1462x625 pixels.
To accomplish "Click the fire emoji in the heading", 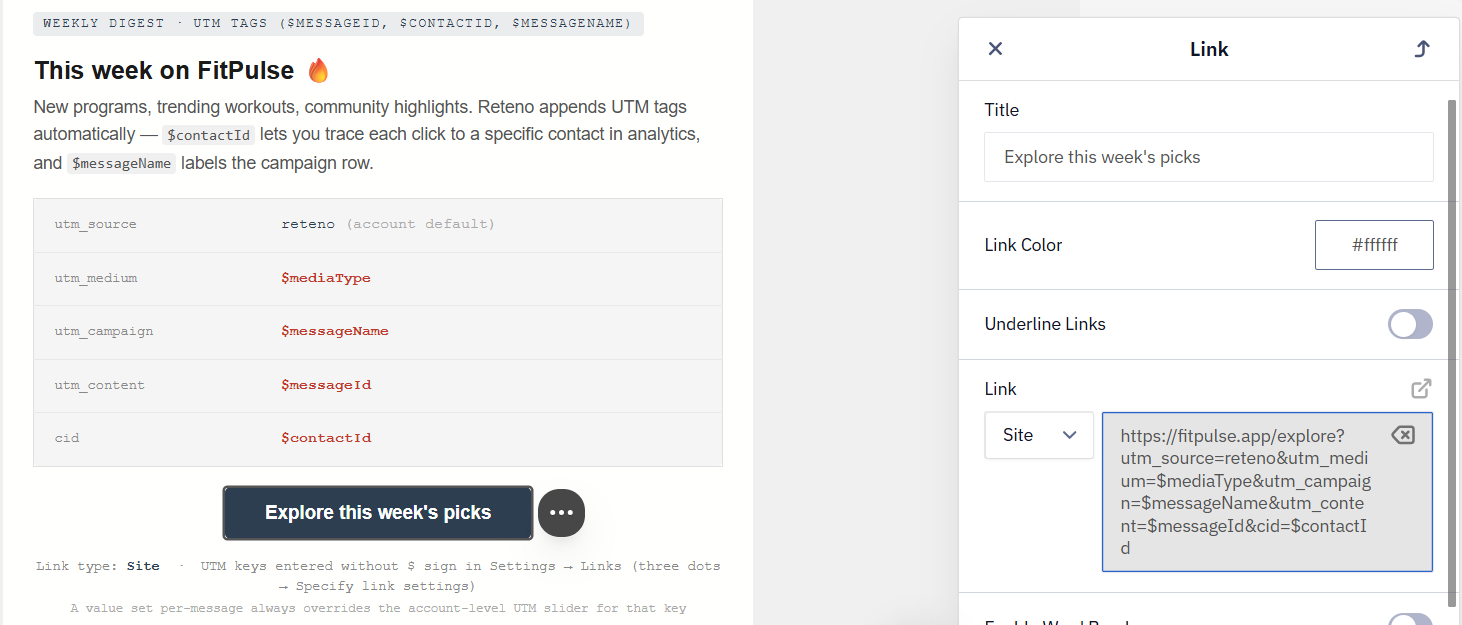I will (x=318, y=71).
